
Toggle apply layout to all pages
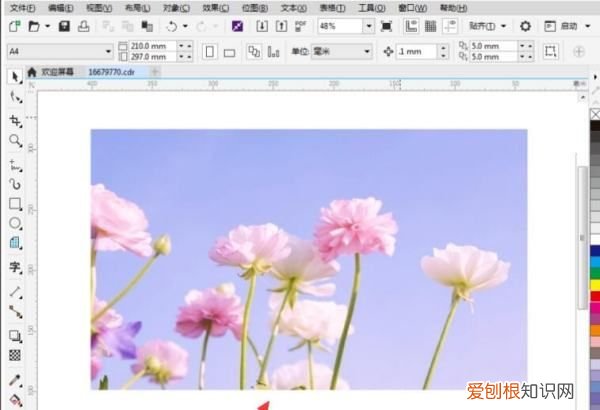tap(254, 52)
